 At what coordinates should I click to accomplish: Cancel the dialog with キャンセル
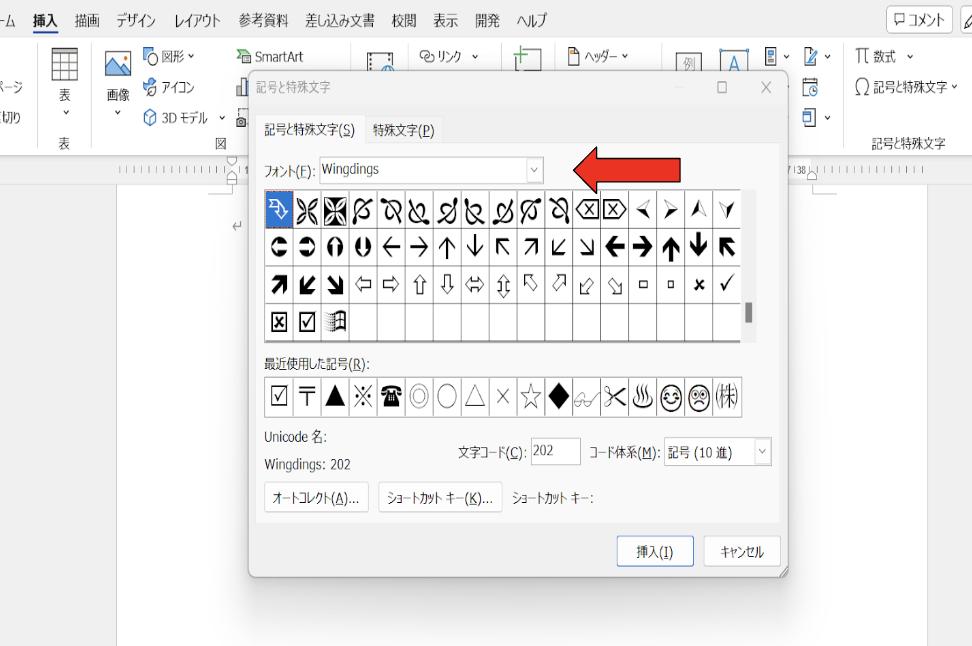coord(742,551)
